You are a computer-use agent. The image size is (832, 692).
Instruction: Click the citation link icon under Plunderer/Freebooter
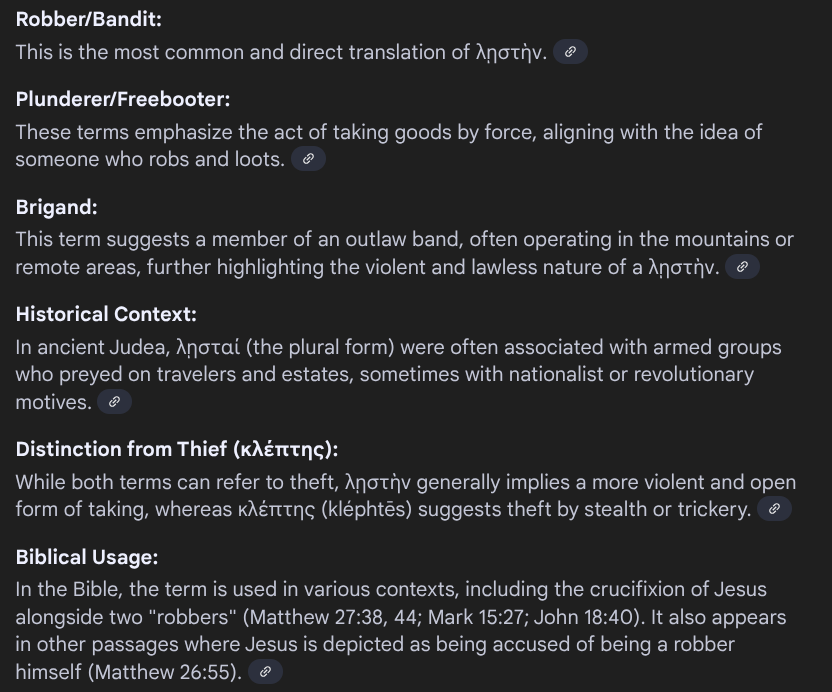(308, 159)
